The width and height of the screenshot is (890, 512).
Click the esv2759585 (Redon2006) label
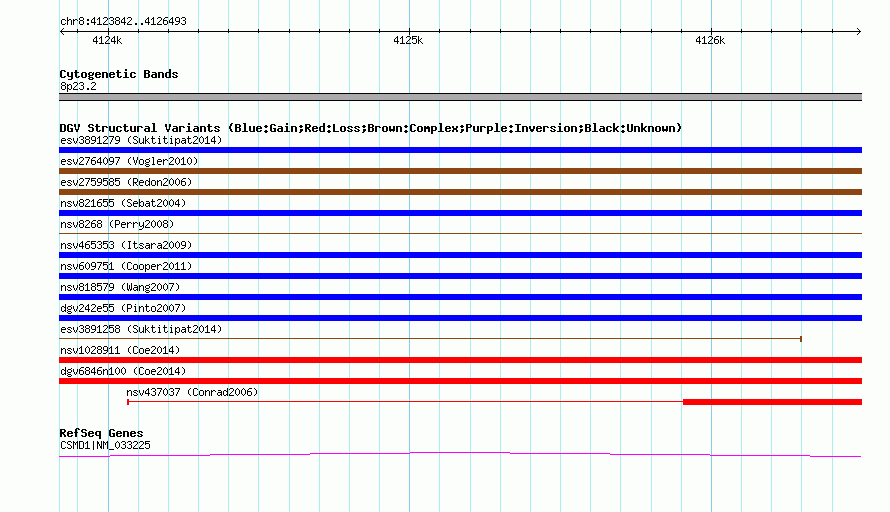pyautogui.click(x=126, y=182)
